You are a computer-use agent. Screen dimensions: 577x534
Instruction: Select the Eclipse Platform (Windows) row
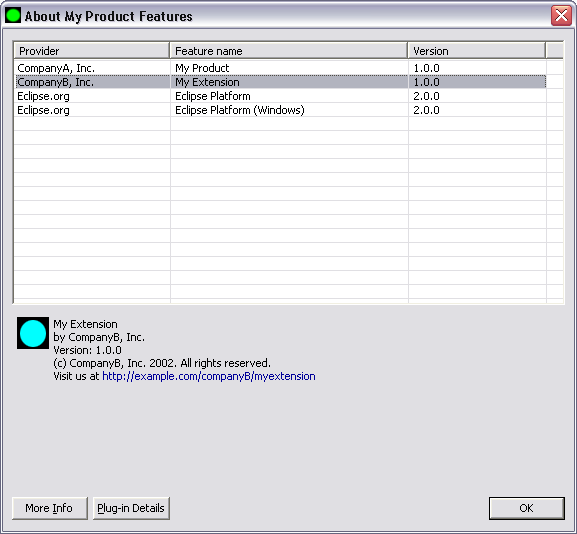click(x=280, y=110)
